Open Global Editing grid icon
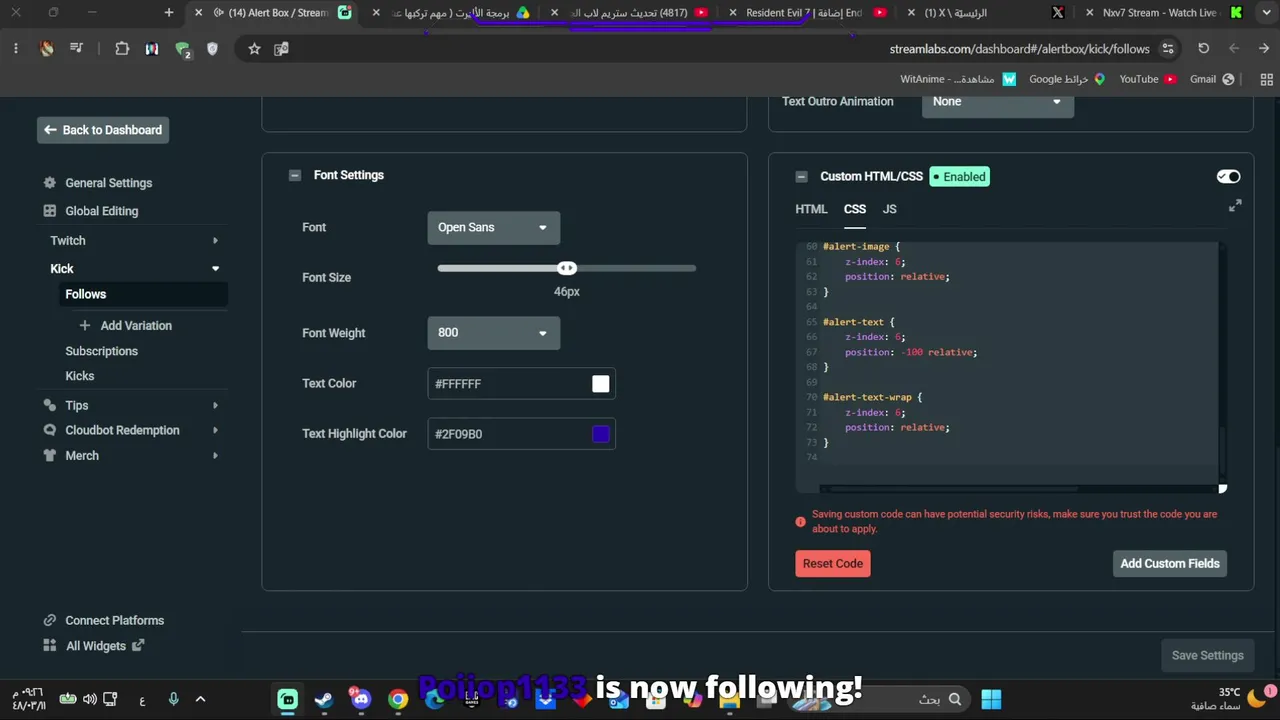Image resolution: width=1280 pixels, height=720 pixels. point(50,211)
